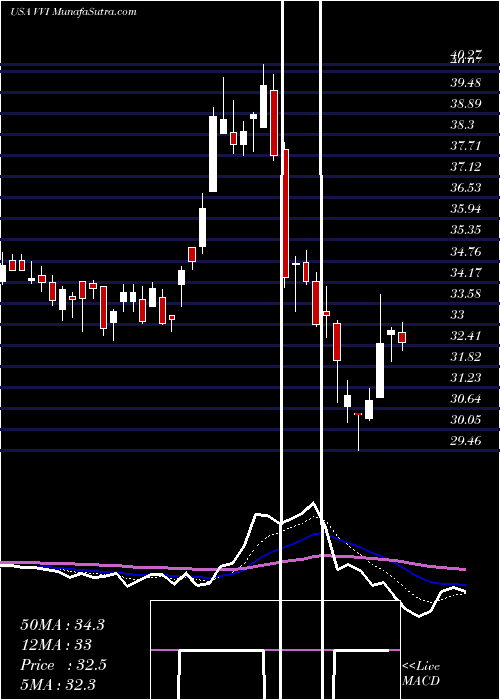Click the last red candlestick near 32.41
This screenshot has height=700, width=500.
(402, 338)
